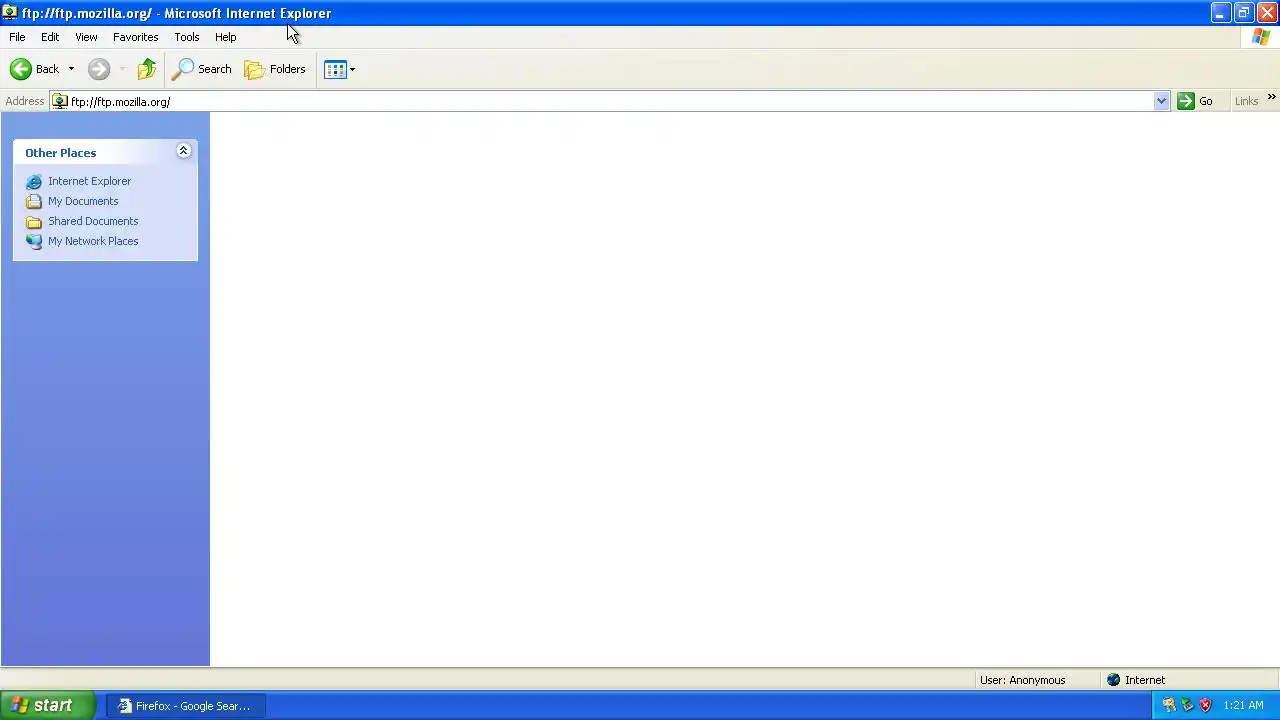
Task: Toggle the Search explorer bar
Action: click(x=202, y=69)
